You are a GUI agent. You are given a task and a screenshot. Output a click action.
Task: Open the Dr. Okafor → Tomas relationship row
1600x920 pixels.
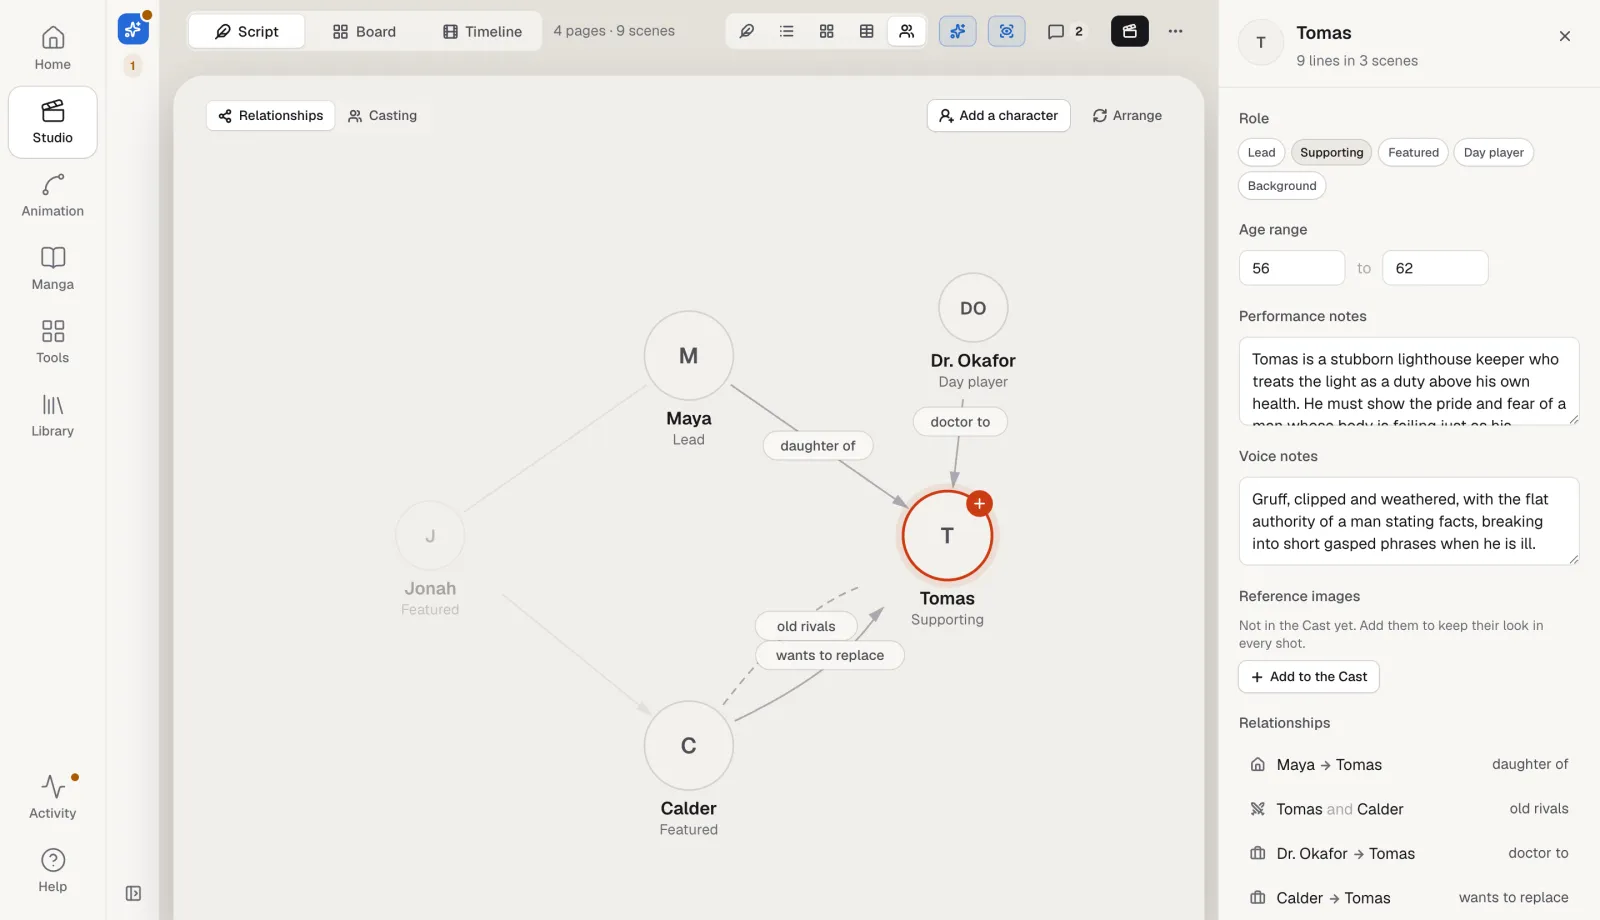(1408, 853)
